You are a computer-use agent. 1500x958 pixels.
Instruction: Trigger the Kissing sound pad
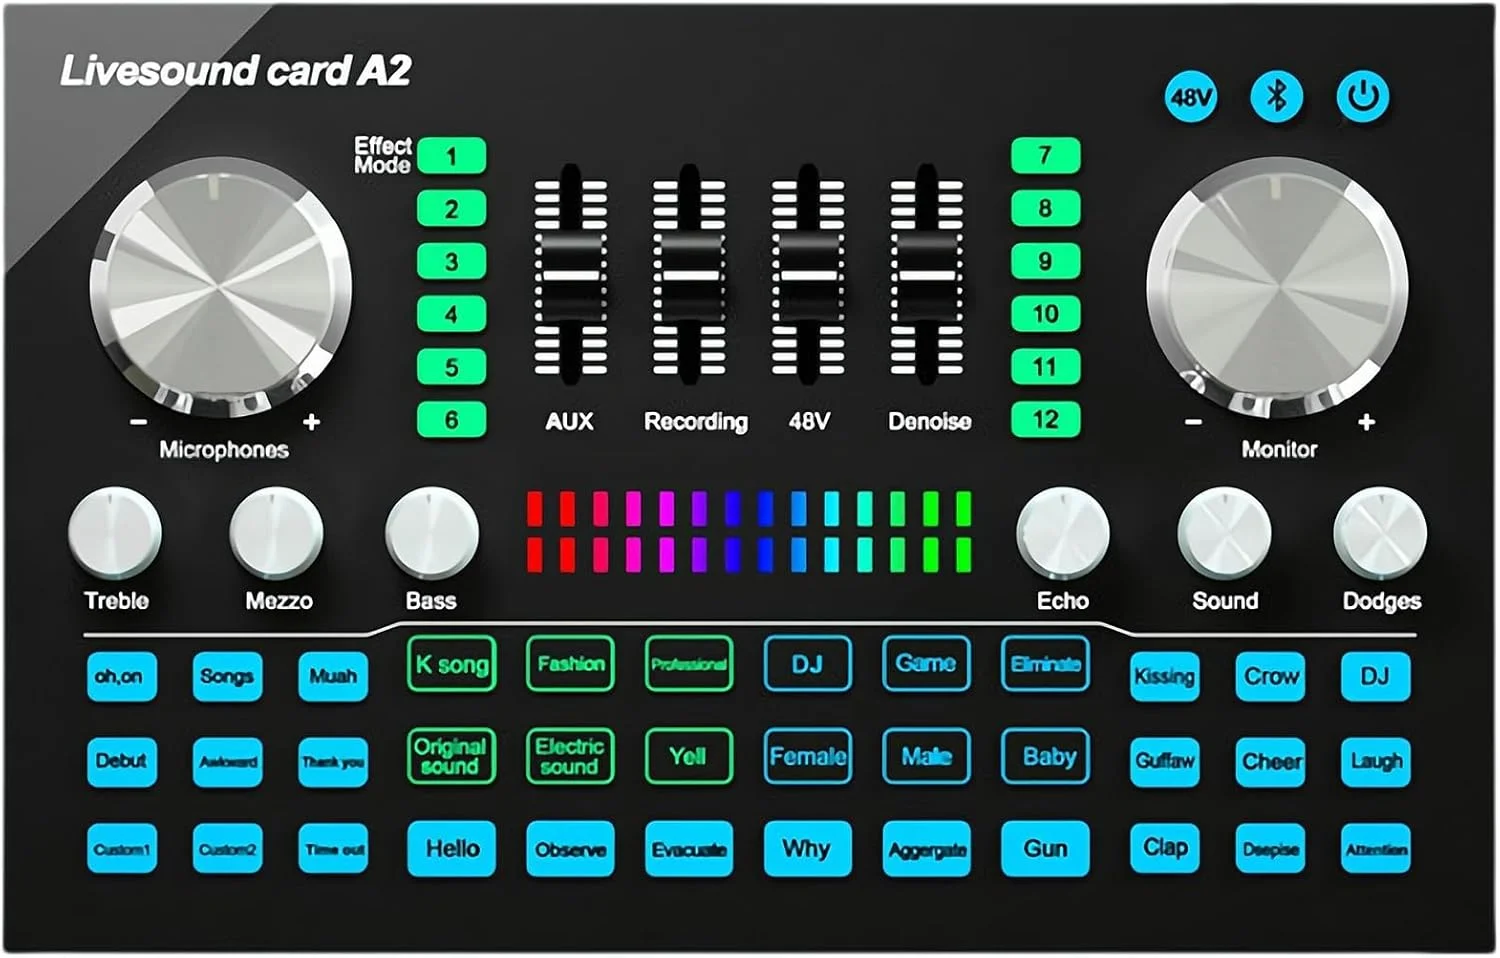point(1165,677)
